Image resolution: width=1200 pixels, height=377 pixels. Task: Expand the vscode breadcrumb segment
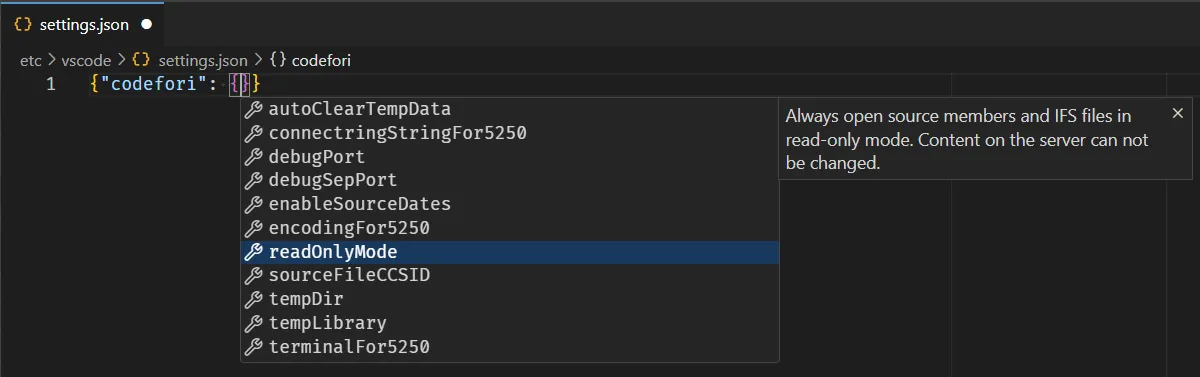click(86, 61)
